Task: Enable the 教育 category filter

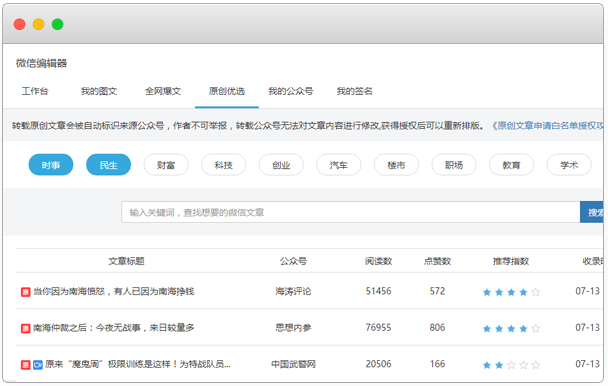Action: coord(511,165)
